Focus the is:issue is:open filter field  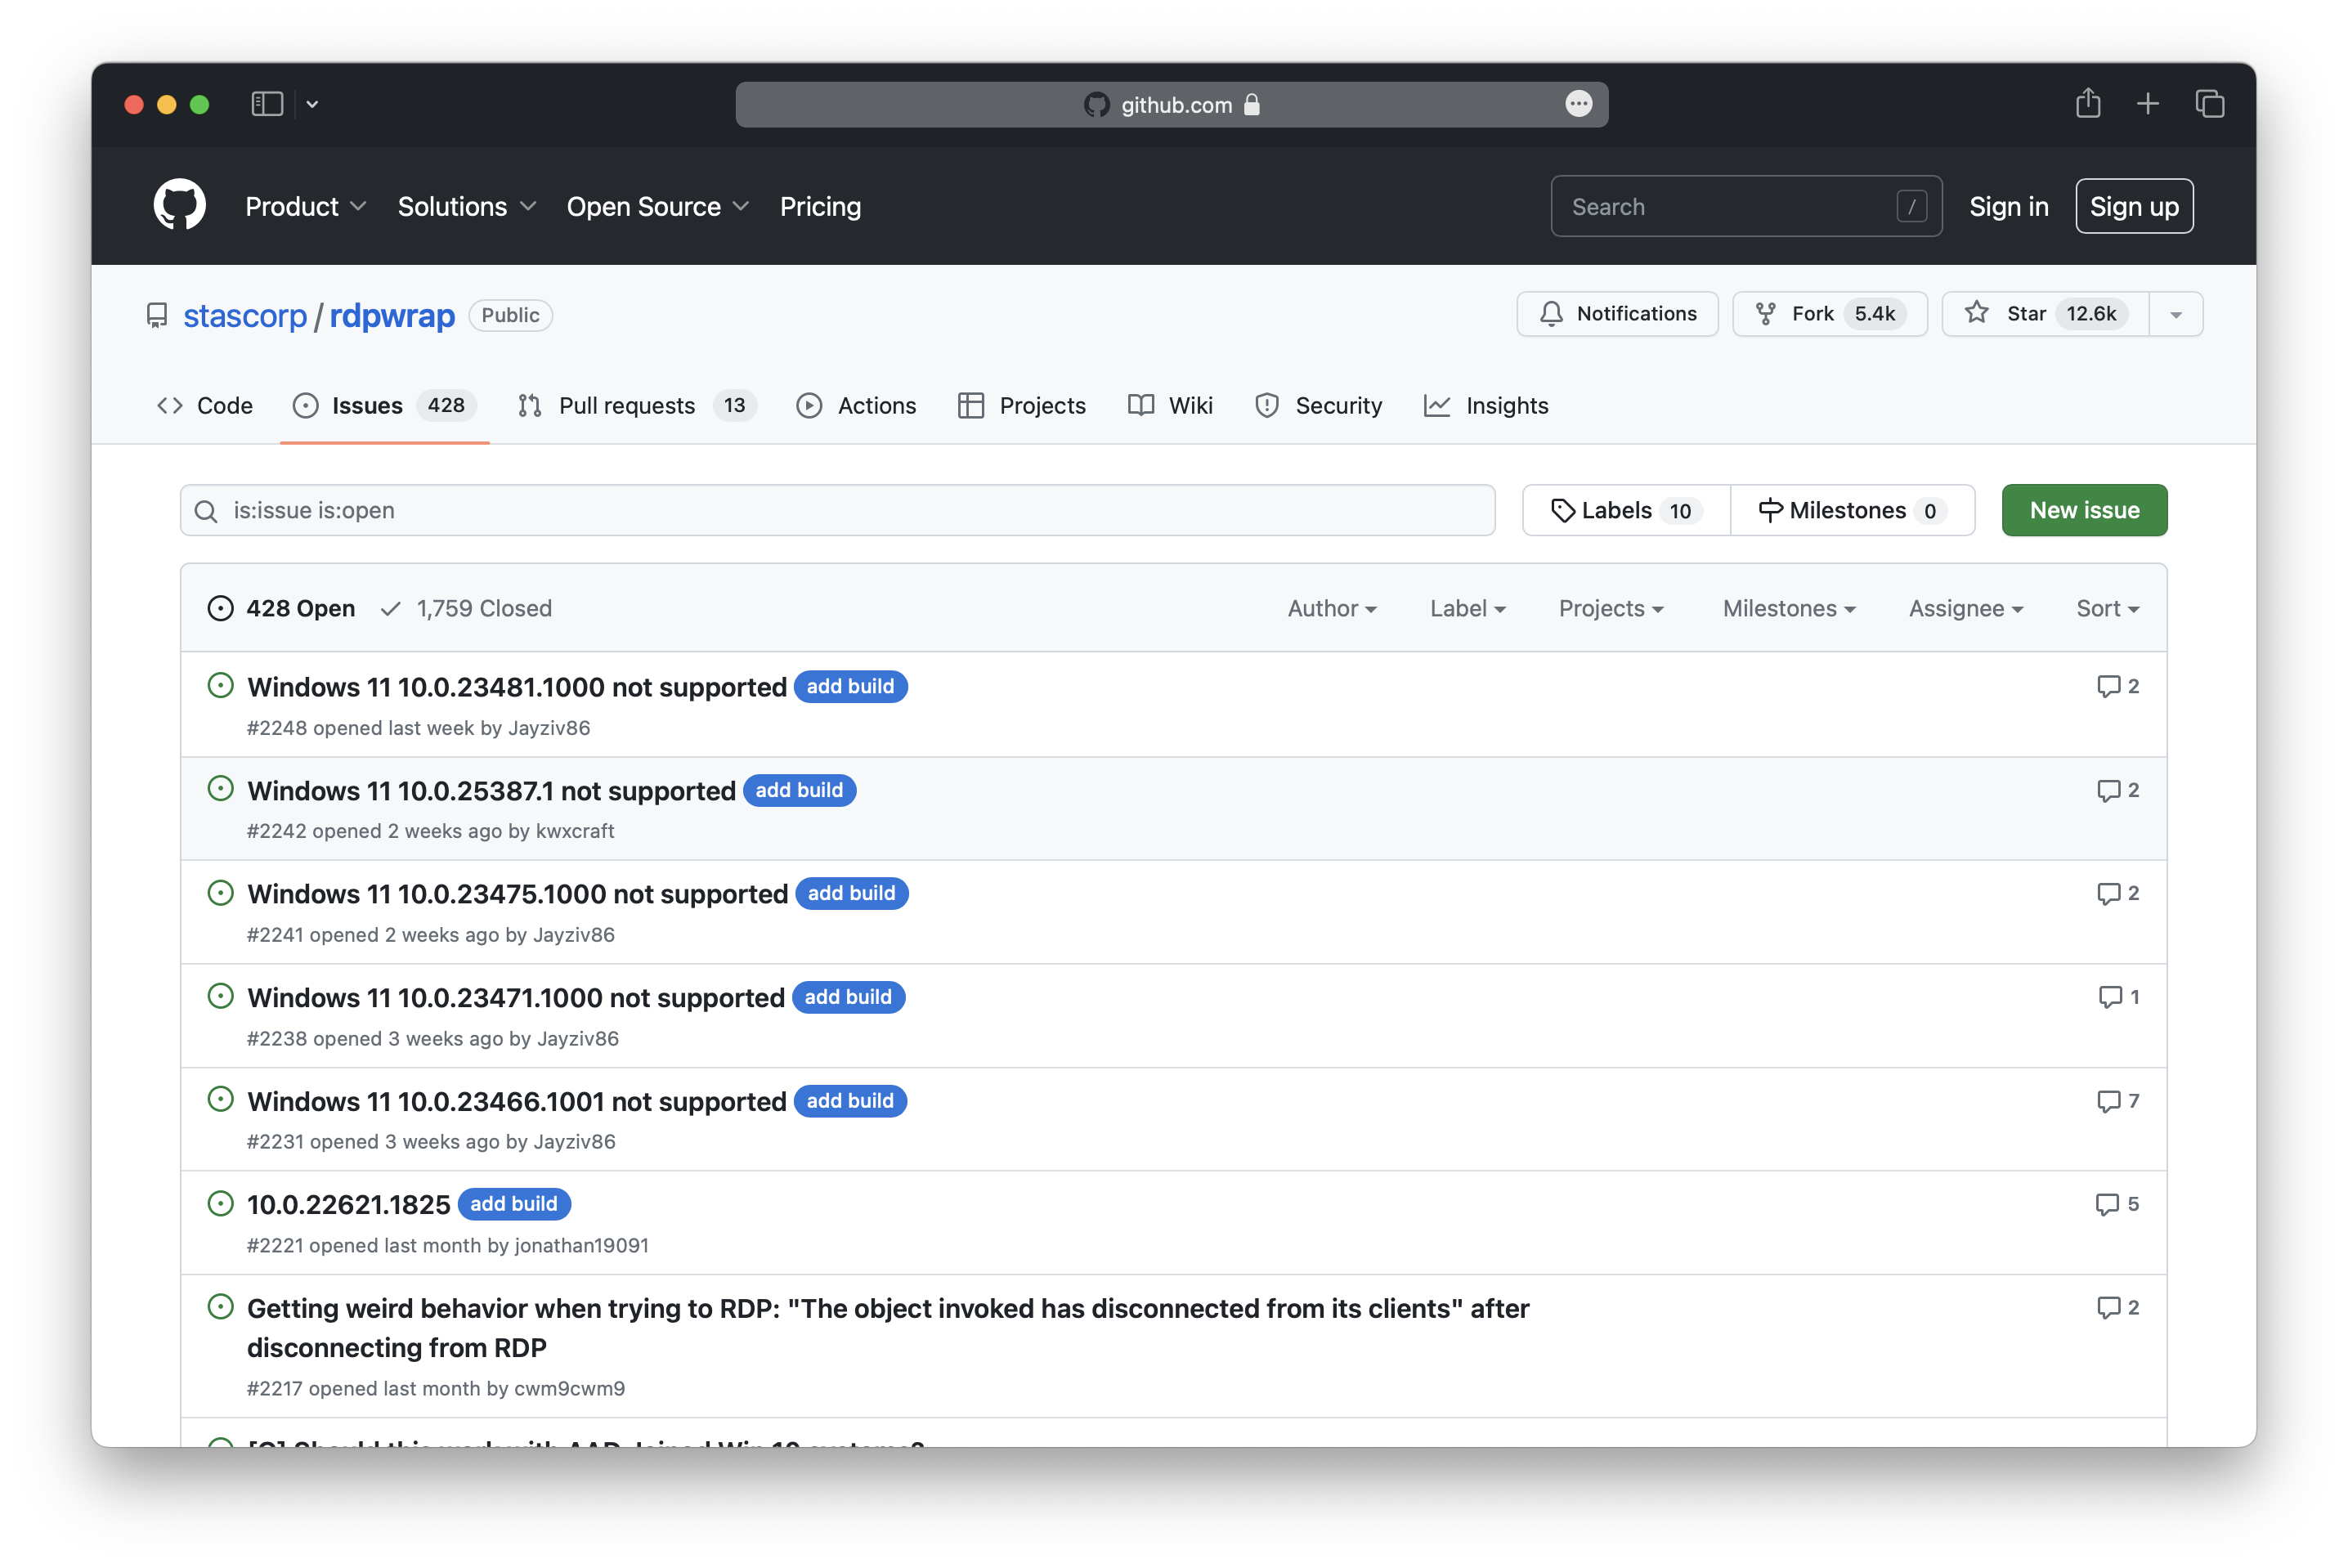[838, 511]
